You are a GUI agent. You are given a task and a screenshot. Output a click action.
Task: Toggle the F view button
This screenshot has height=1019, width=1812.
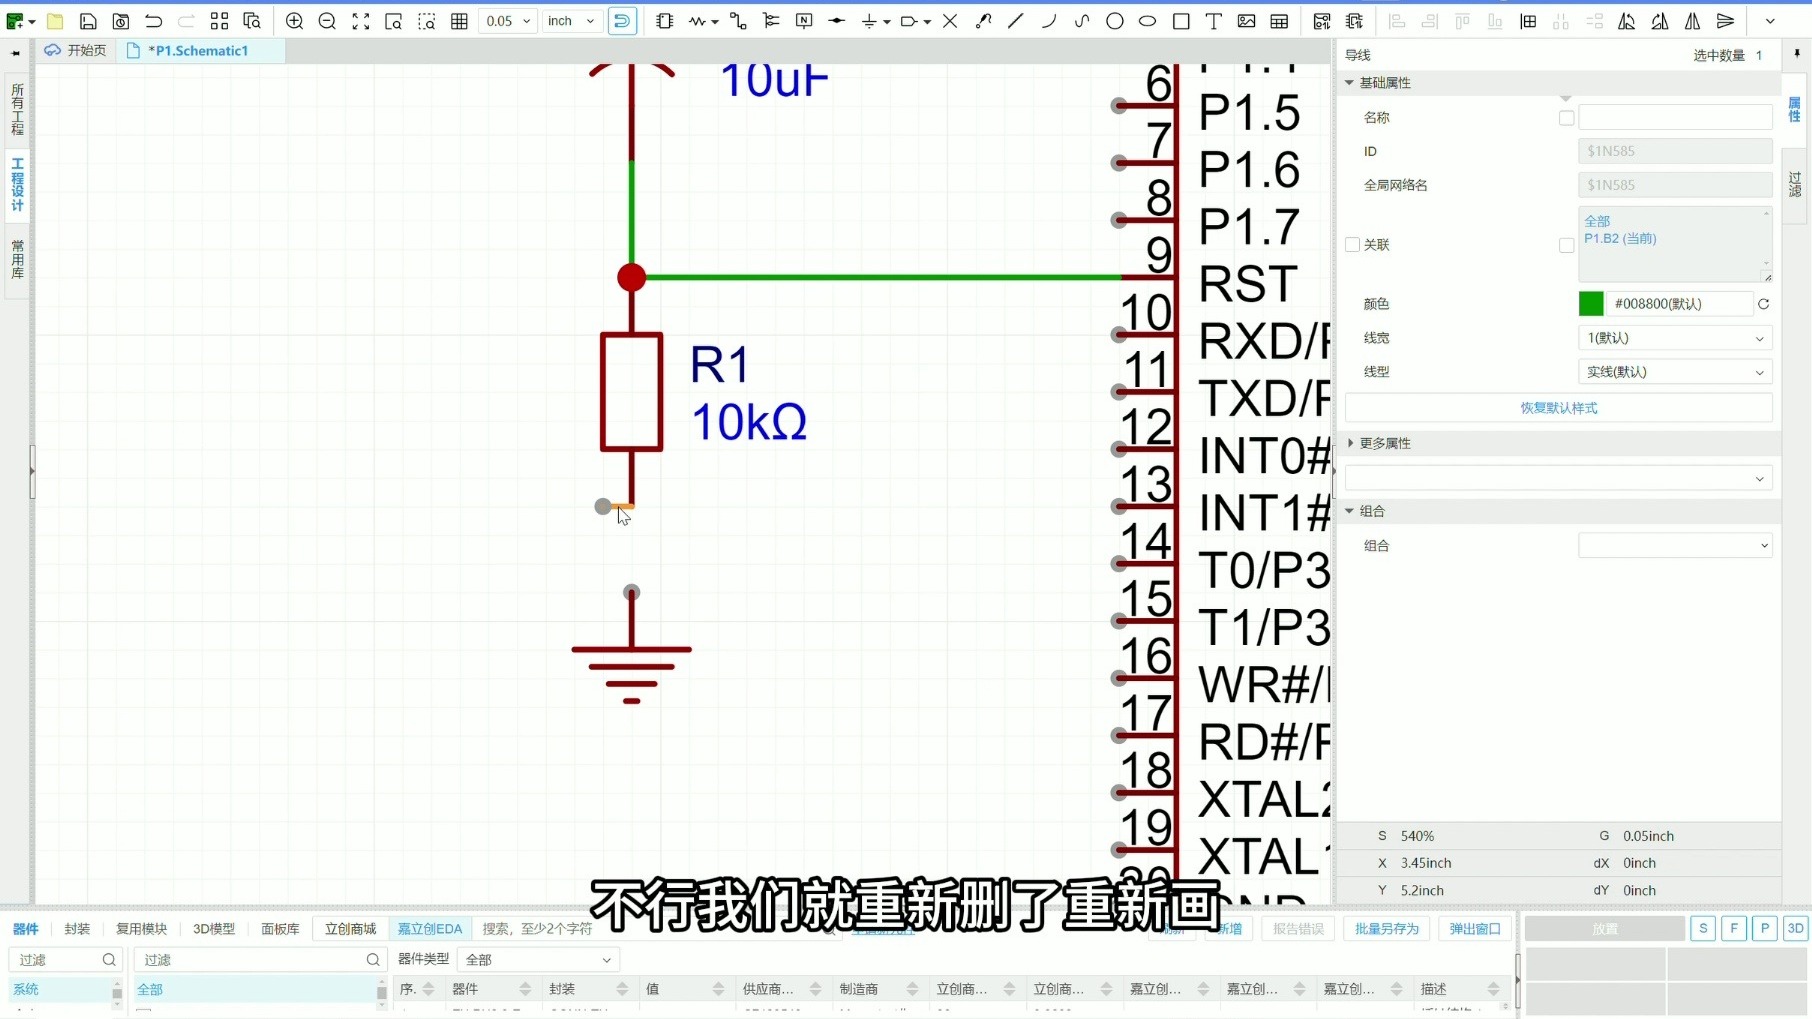pos(1734,929)
